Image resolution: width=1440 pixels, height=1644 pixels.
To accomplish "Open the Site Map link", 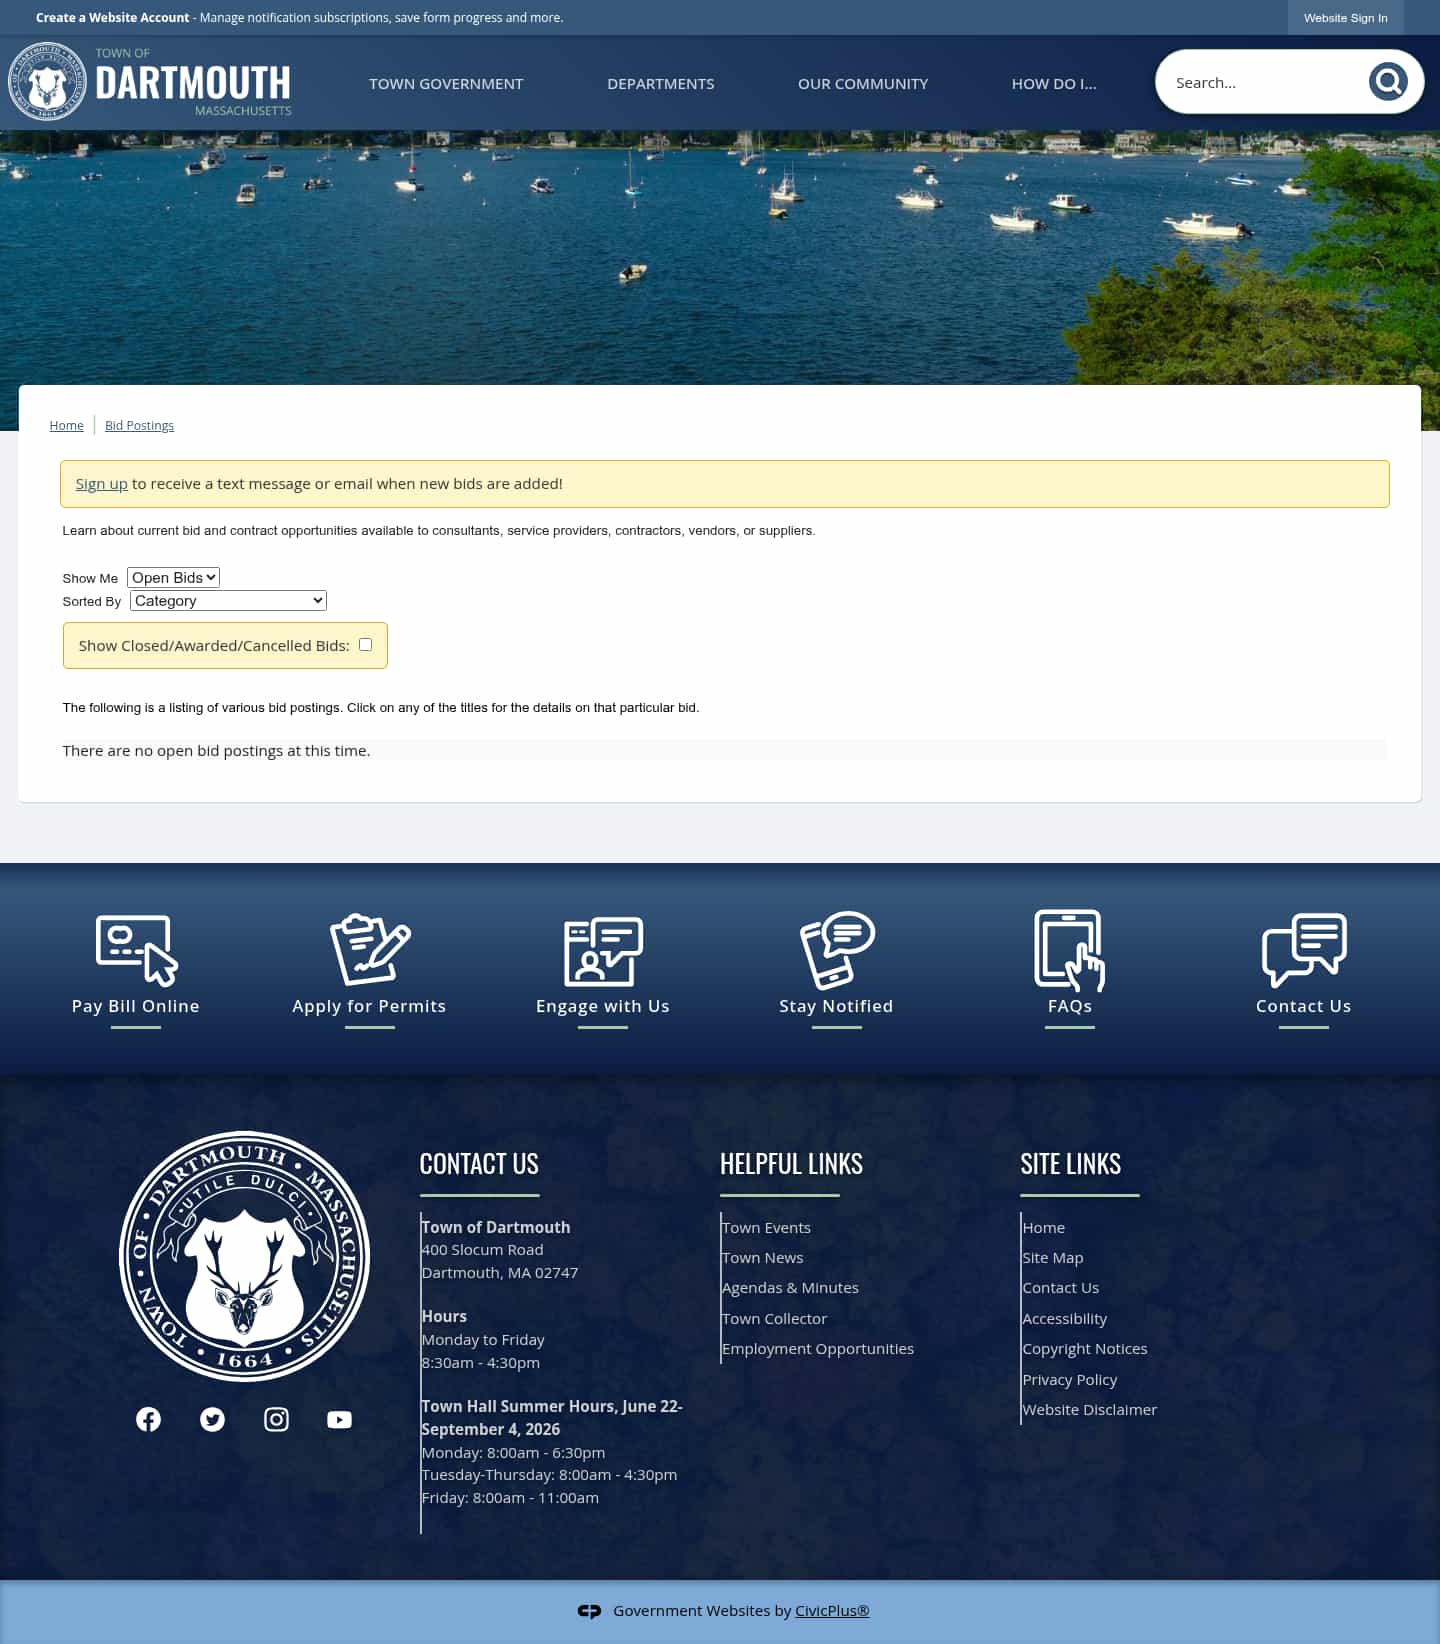I will tap(1052, 1258).
